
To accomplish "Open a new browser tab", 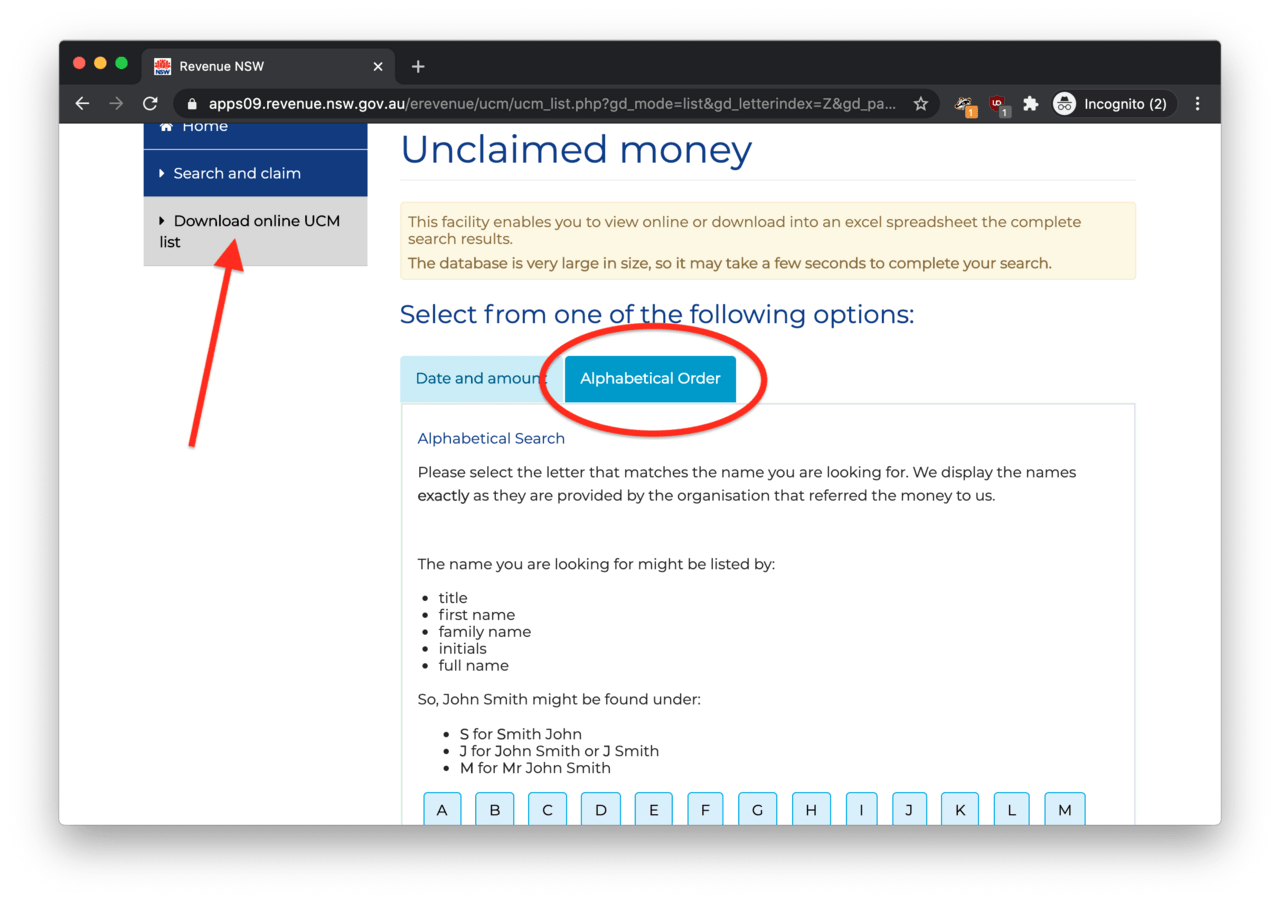I will pyautogui.click(x=418, y=67).
